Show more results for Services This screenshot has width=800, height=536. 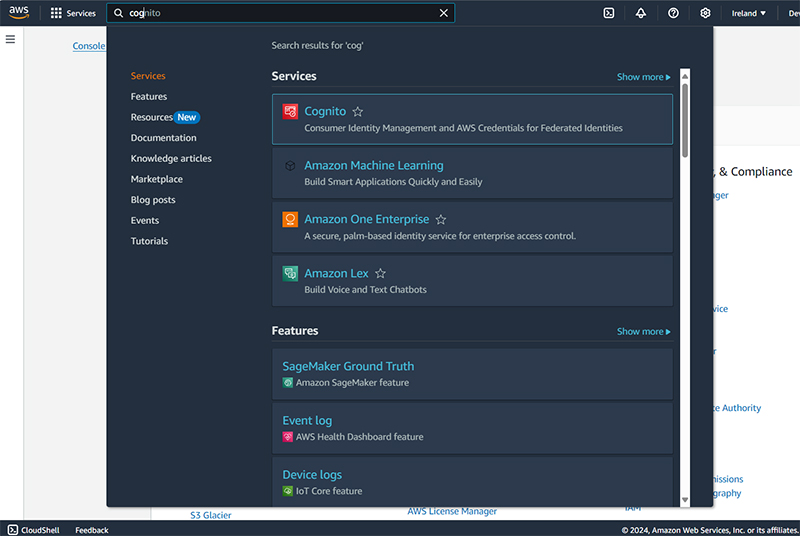(643, 77)
